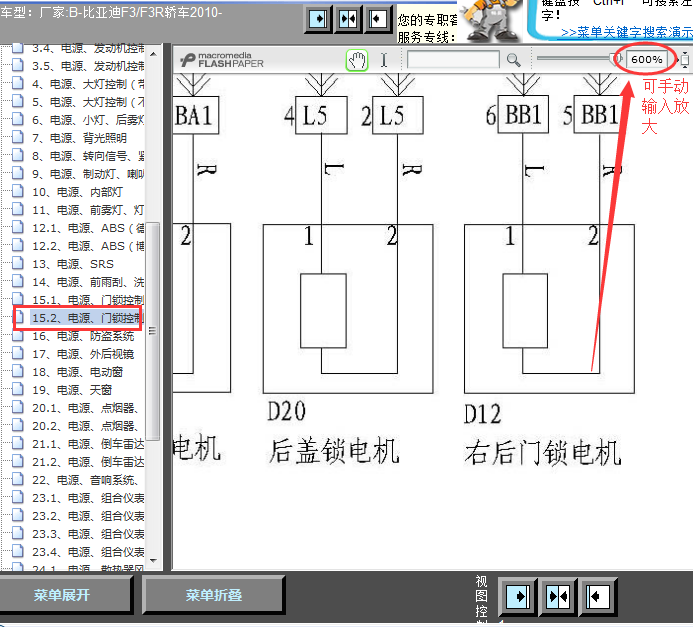Screen dimensions: 693x627
Task: Open tree item 12.2、电源、ABS
Action: (88, 246)
